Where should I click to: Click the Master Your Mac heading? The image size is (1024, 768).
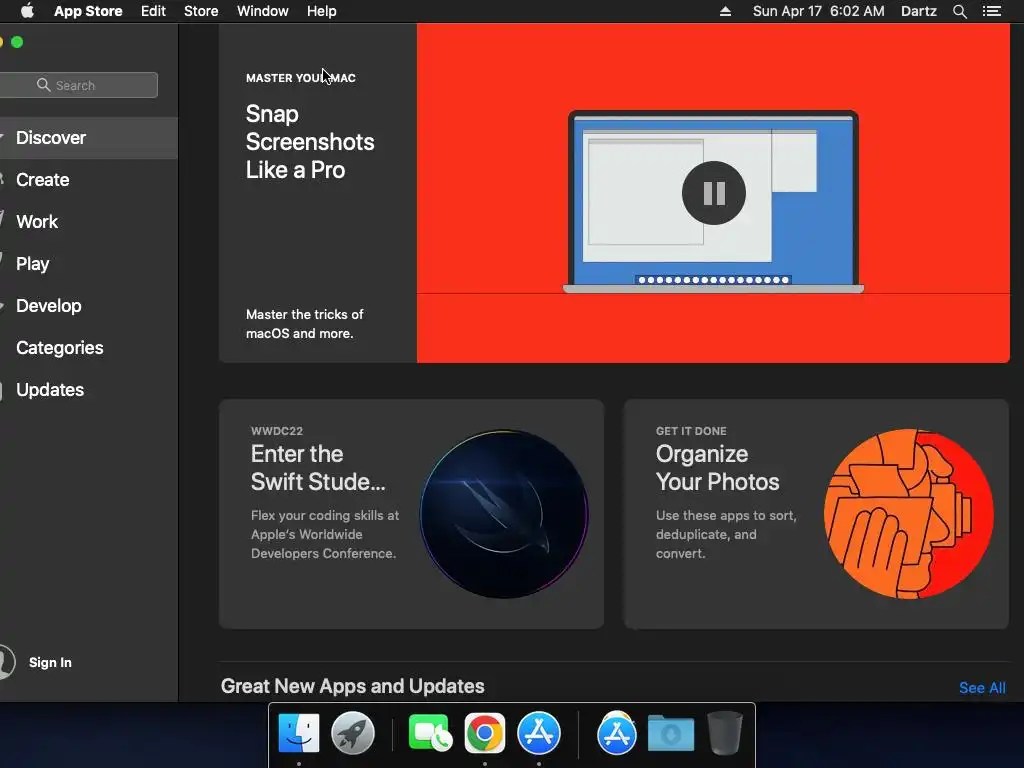coord(300,78)
